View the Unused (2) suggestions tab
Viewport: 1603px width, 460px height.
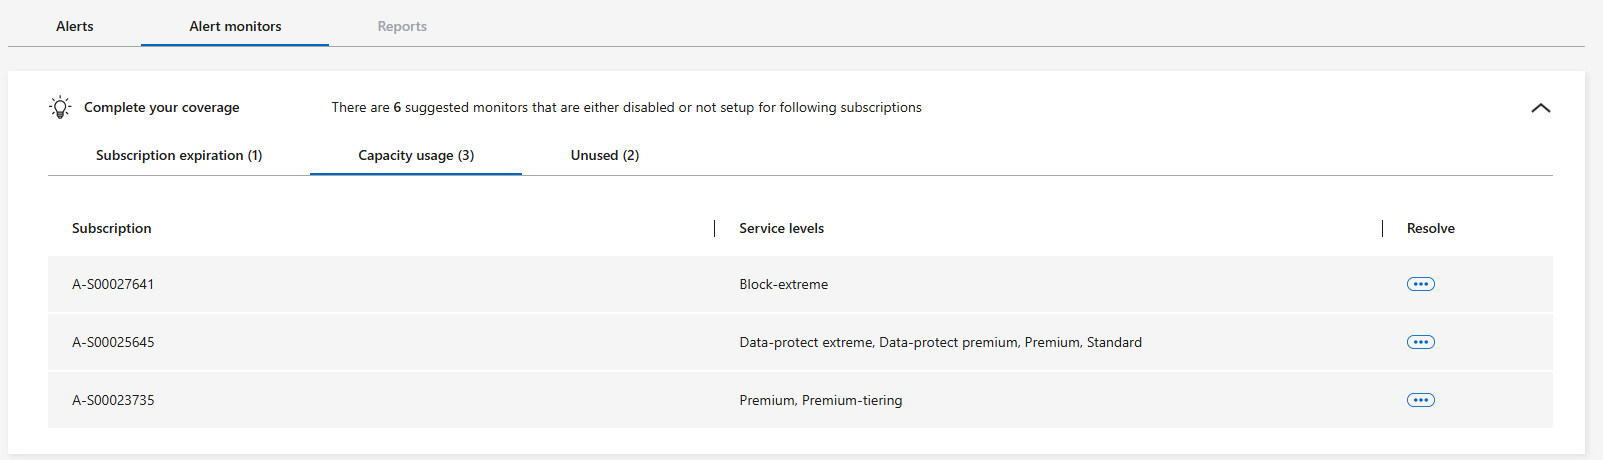[x=604, y=155]
